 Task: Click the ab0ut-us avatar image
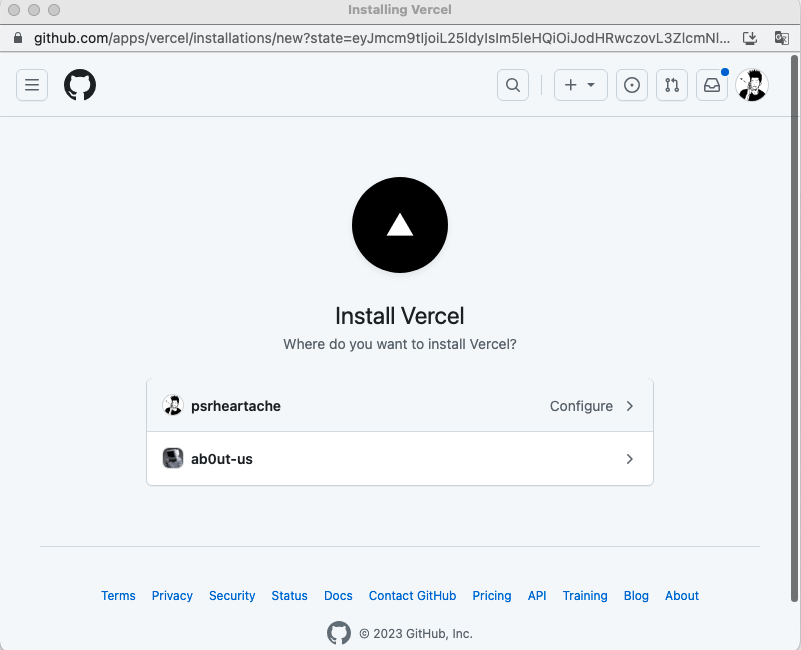[173, 458]
